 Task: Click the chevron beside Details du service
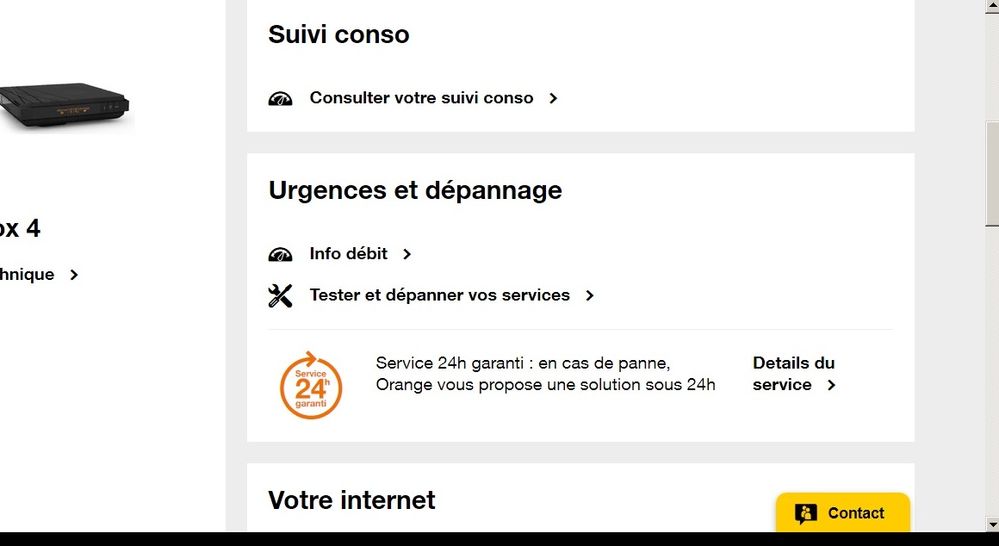tap(831, 385)
